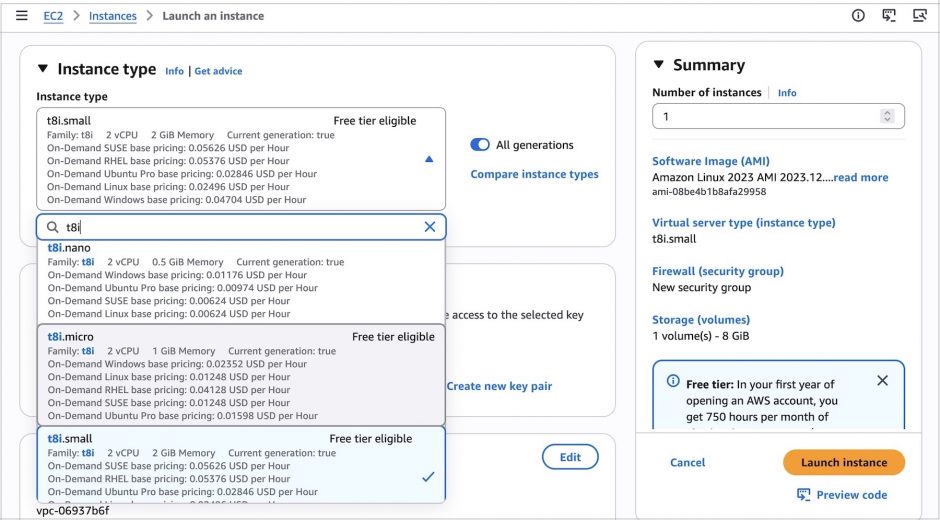This screenshot has width=940, height=520.
Task: Click the Free tier info circle icon
Action: click(x=673, y=381)
